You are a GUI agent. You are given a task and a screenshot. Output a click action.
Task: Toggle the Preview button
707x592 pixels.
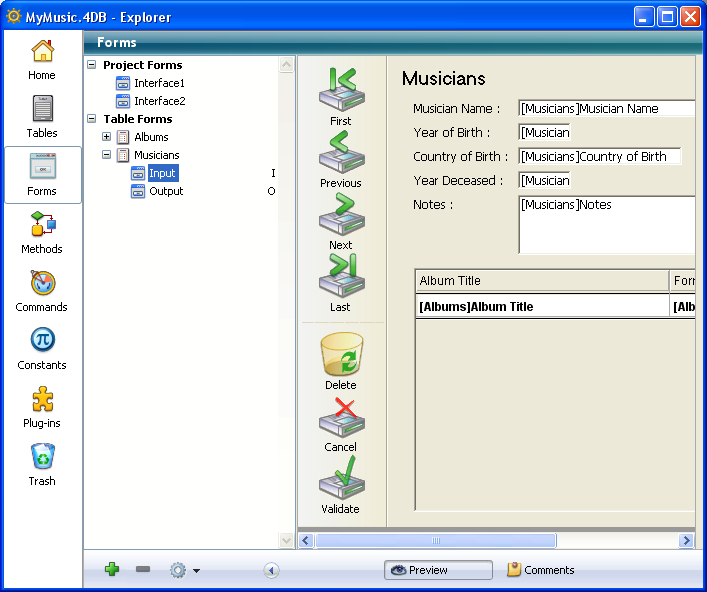(x=438, y=570)
